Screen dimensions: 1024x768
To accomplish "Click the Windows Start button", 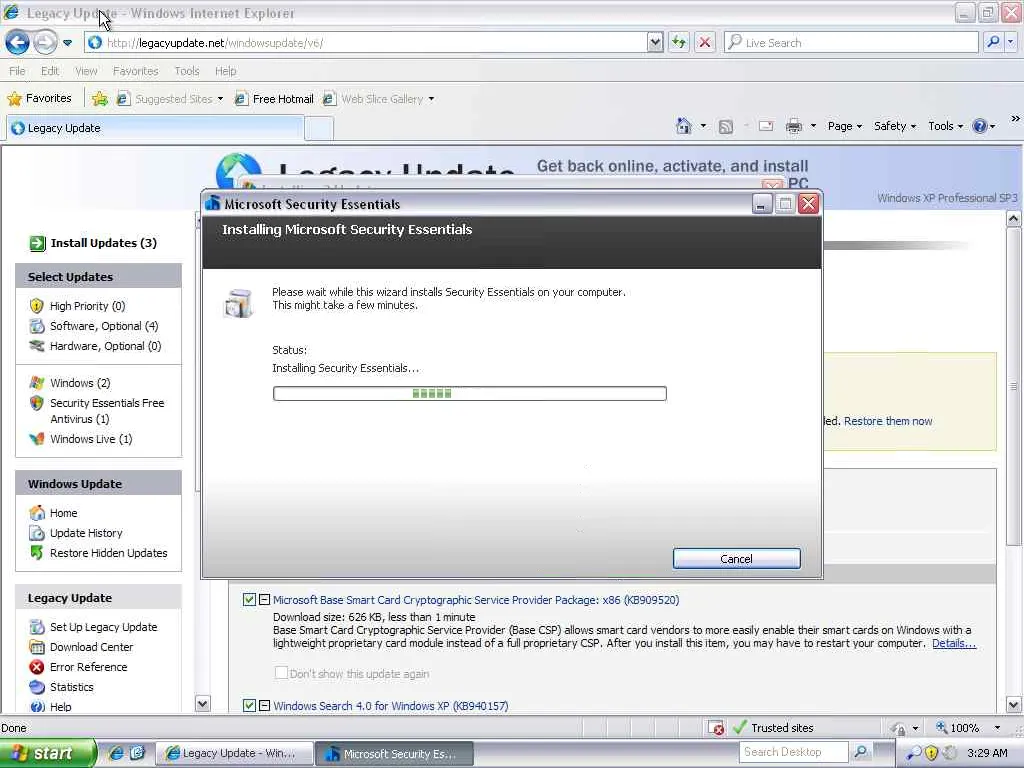I will coord(47,753).
